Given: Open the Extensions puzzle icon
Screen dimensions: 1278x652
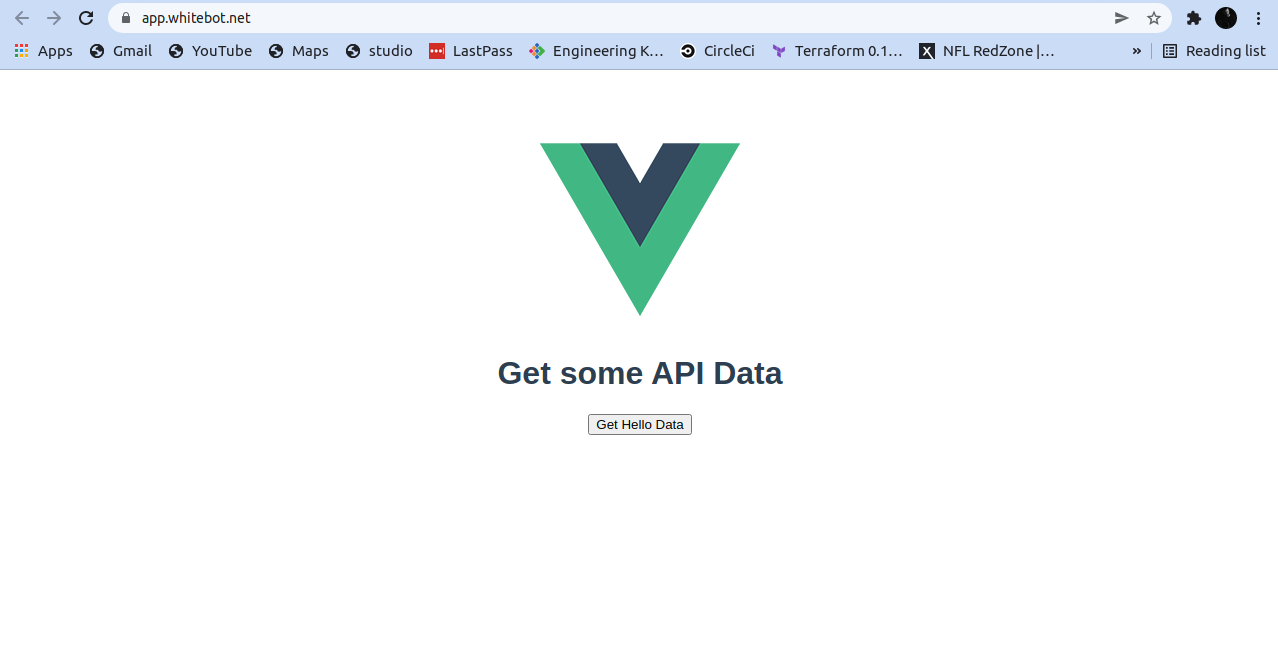Looking at the screenshot, I should coord(1194,18).
